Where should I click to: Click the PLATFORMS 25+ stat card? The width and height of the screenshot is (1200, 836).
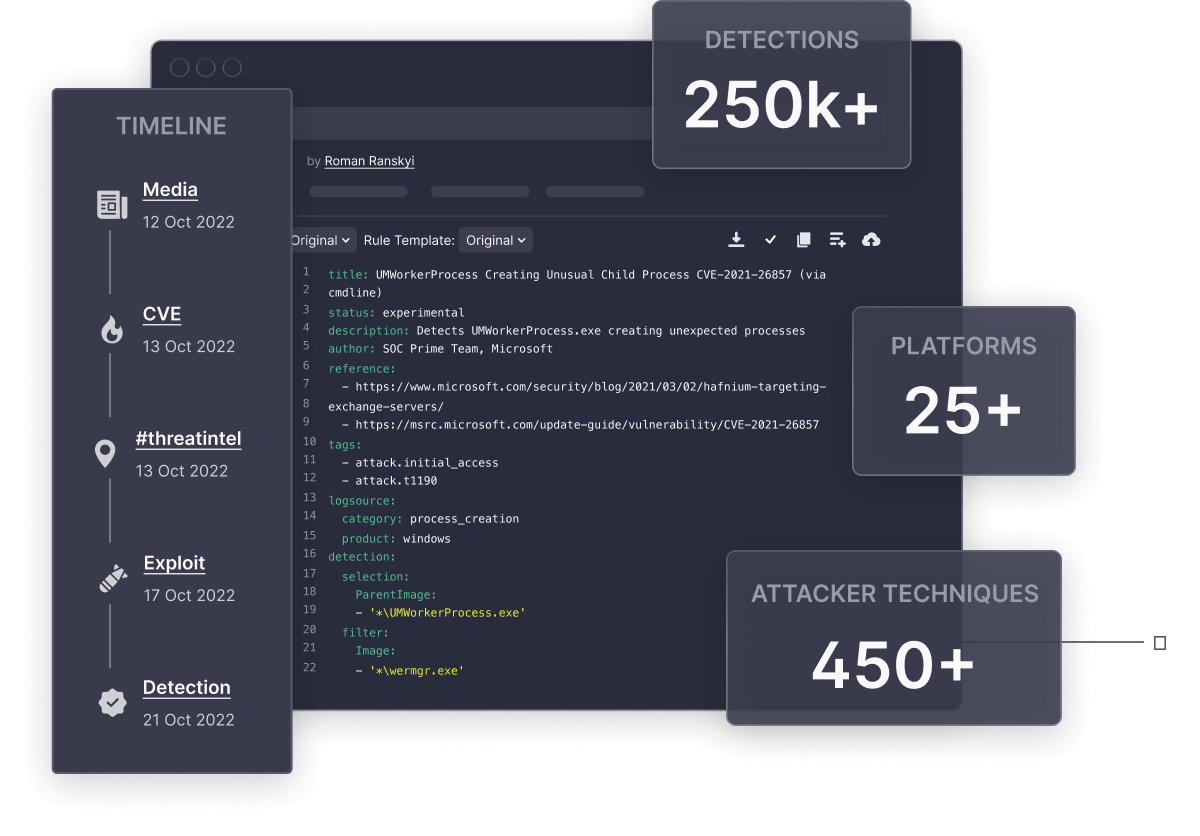click(x=963, y=390)
